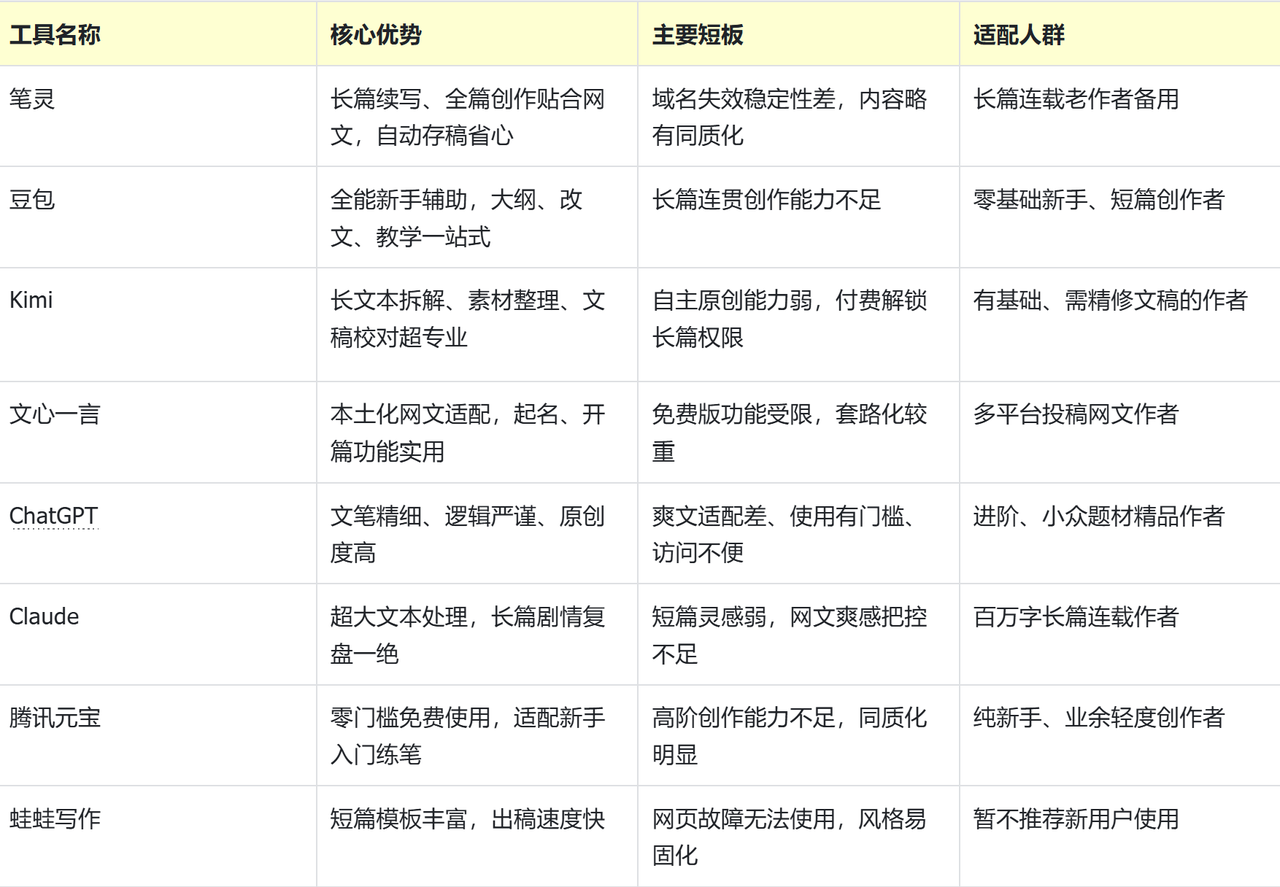Select the cell "百万字长篇连载作者"
1280x887 pixels.
point(1120,634)
